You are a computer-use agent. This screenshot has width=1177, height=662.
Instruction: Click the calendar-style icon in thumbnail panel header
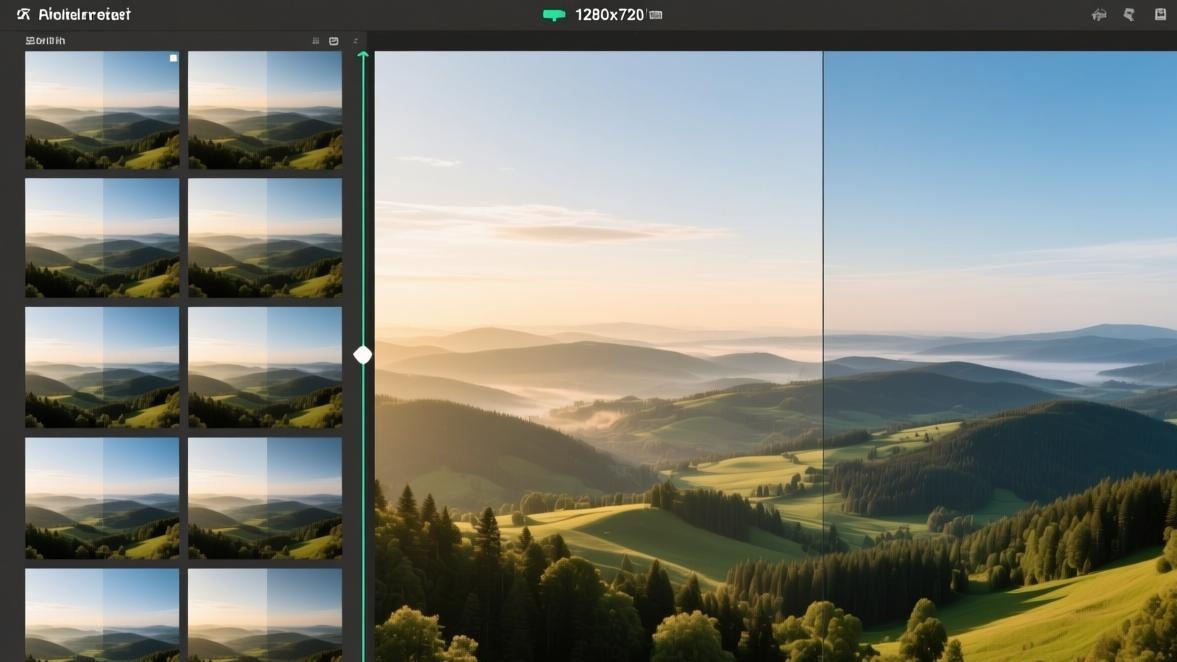pos(334,41)
